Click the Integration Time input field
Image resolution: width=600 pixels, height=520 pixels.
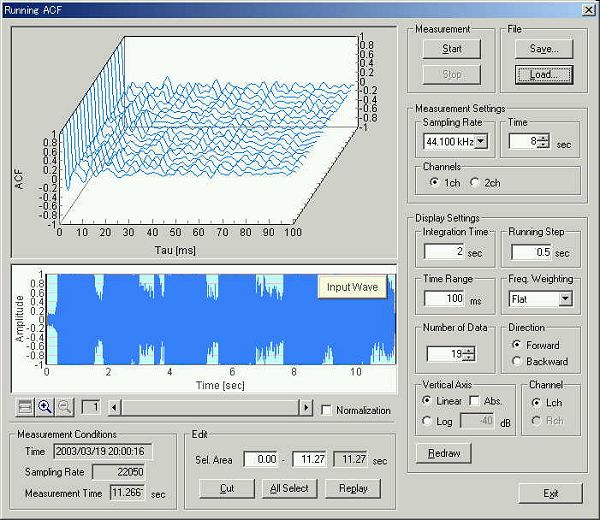pyautogui.click(x=443, y=251)
